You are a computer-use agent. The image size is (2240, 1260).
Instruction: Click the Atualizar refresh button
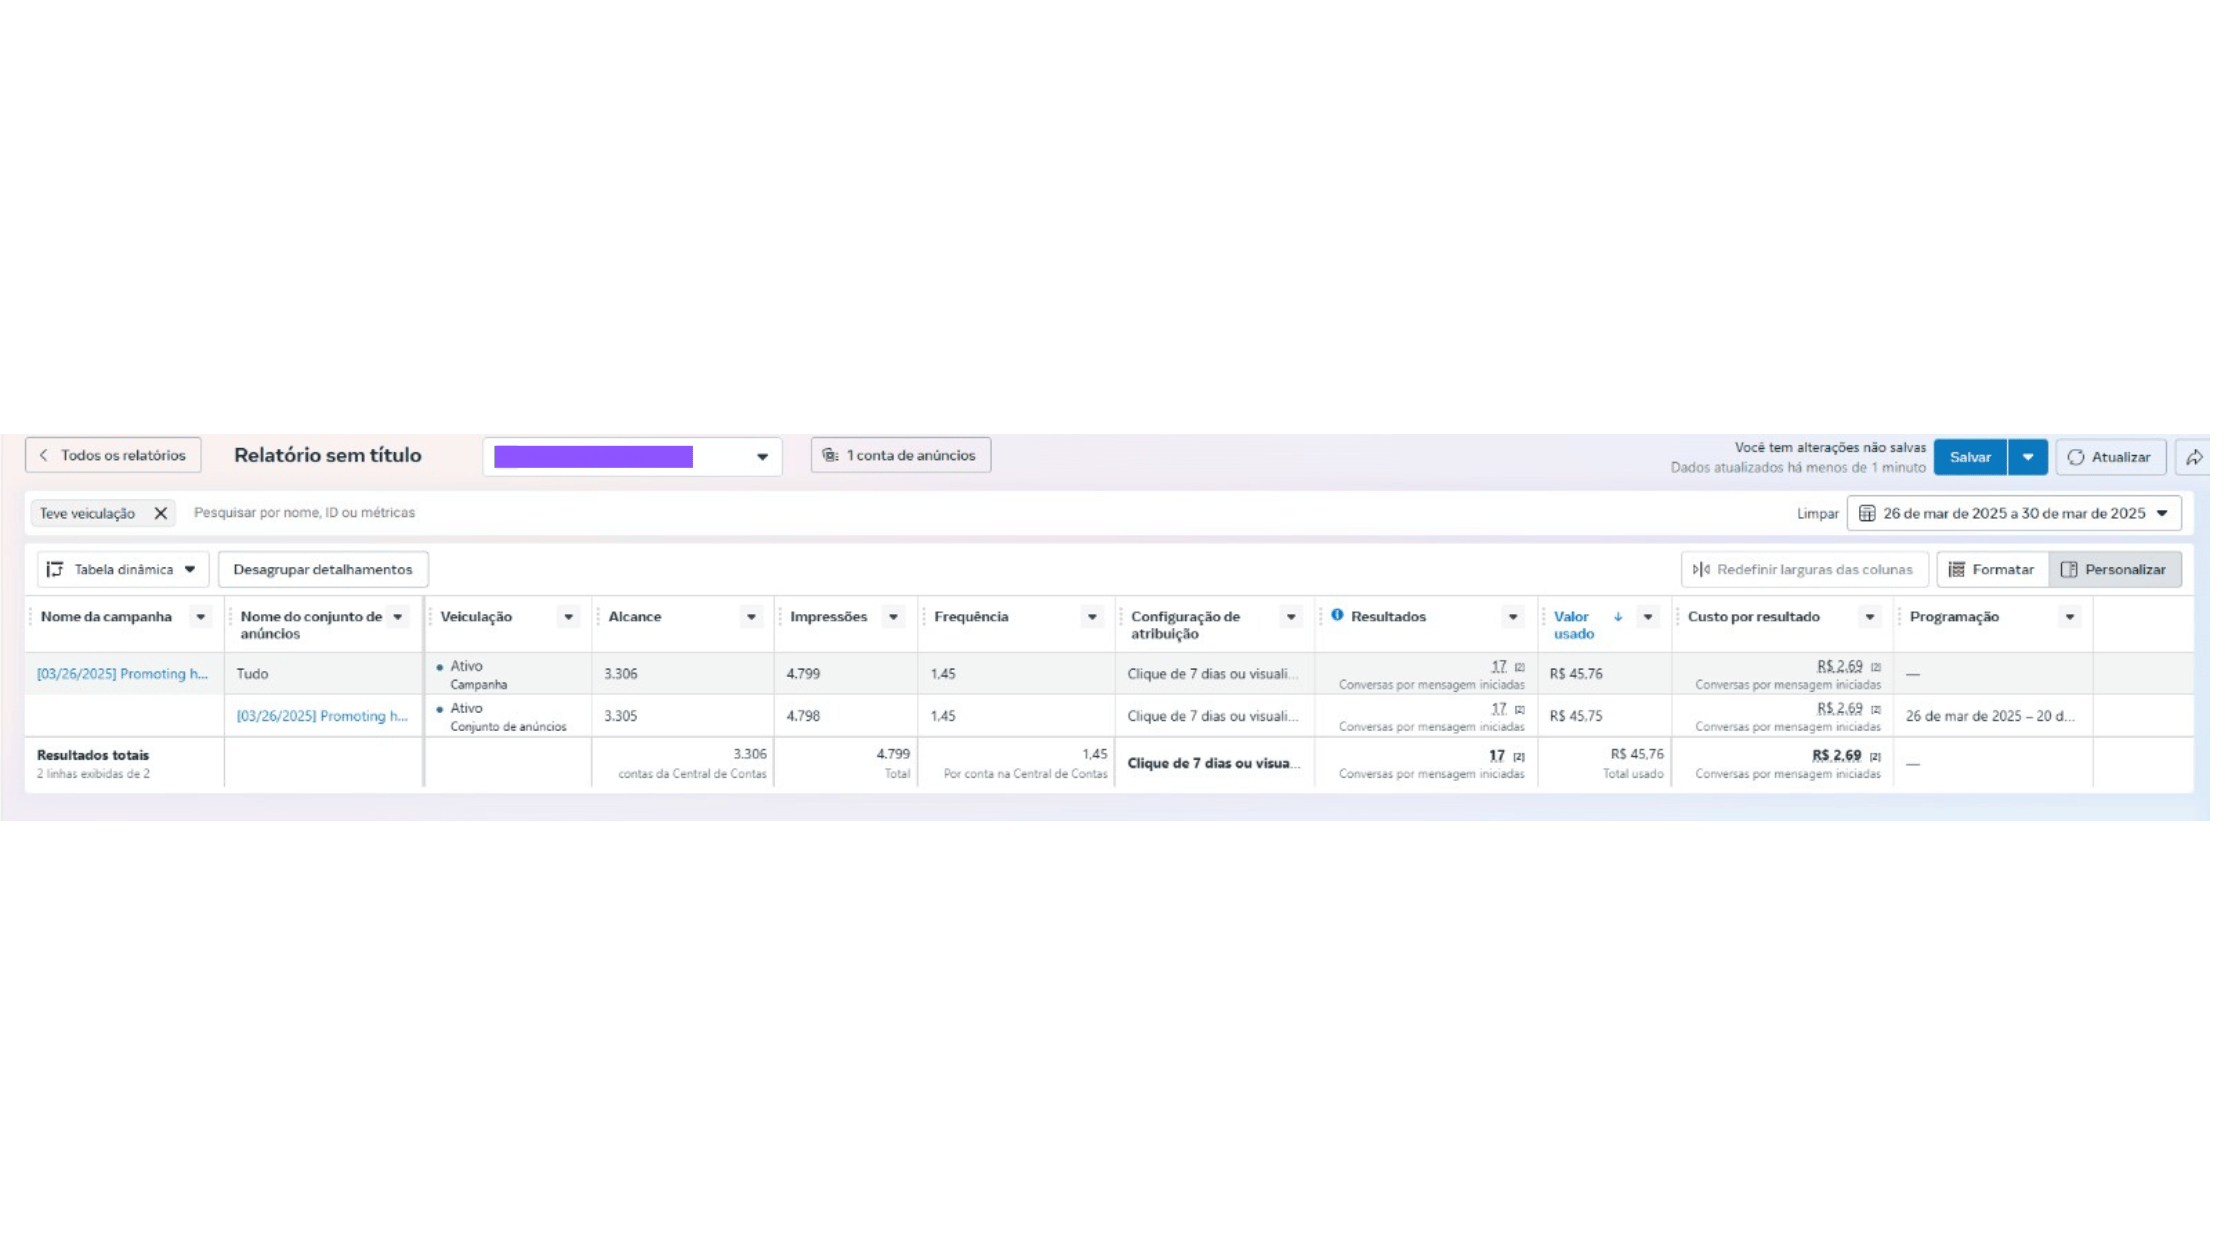[x=2110, y=457]
